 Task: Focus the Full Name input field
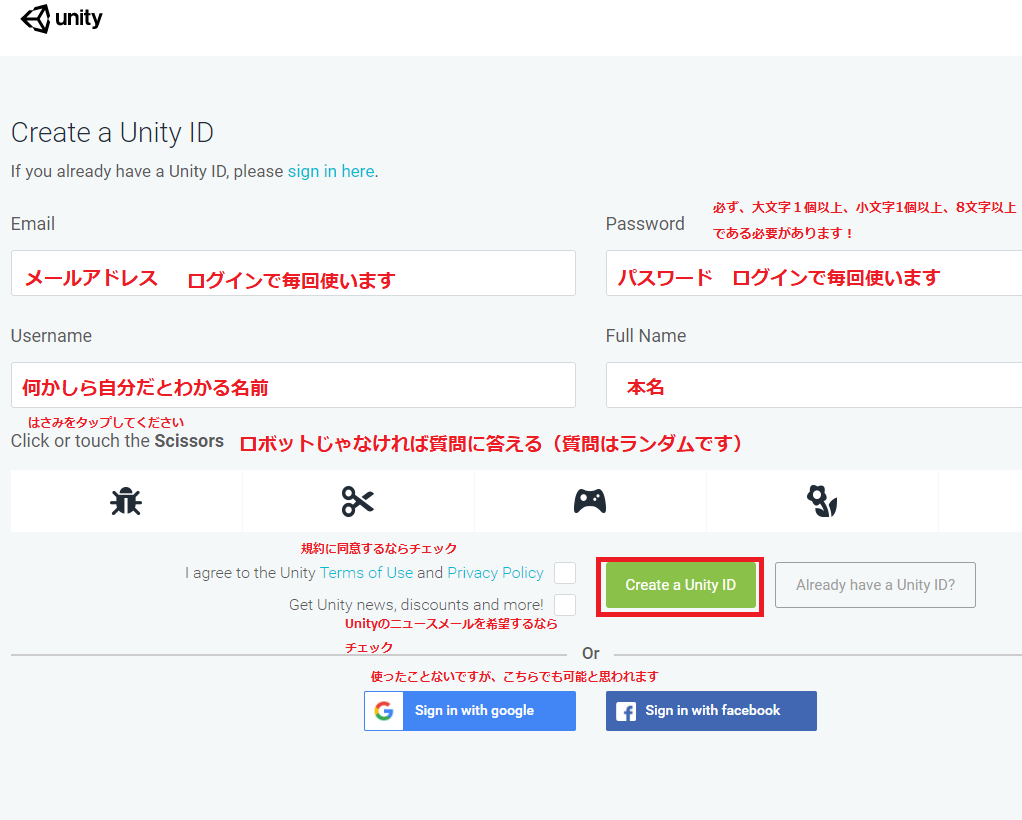814,385
